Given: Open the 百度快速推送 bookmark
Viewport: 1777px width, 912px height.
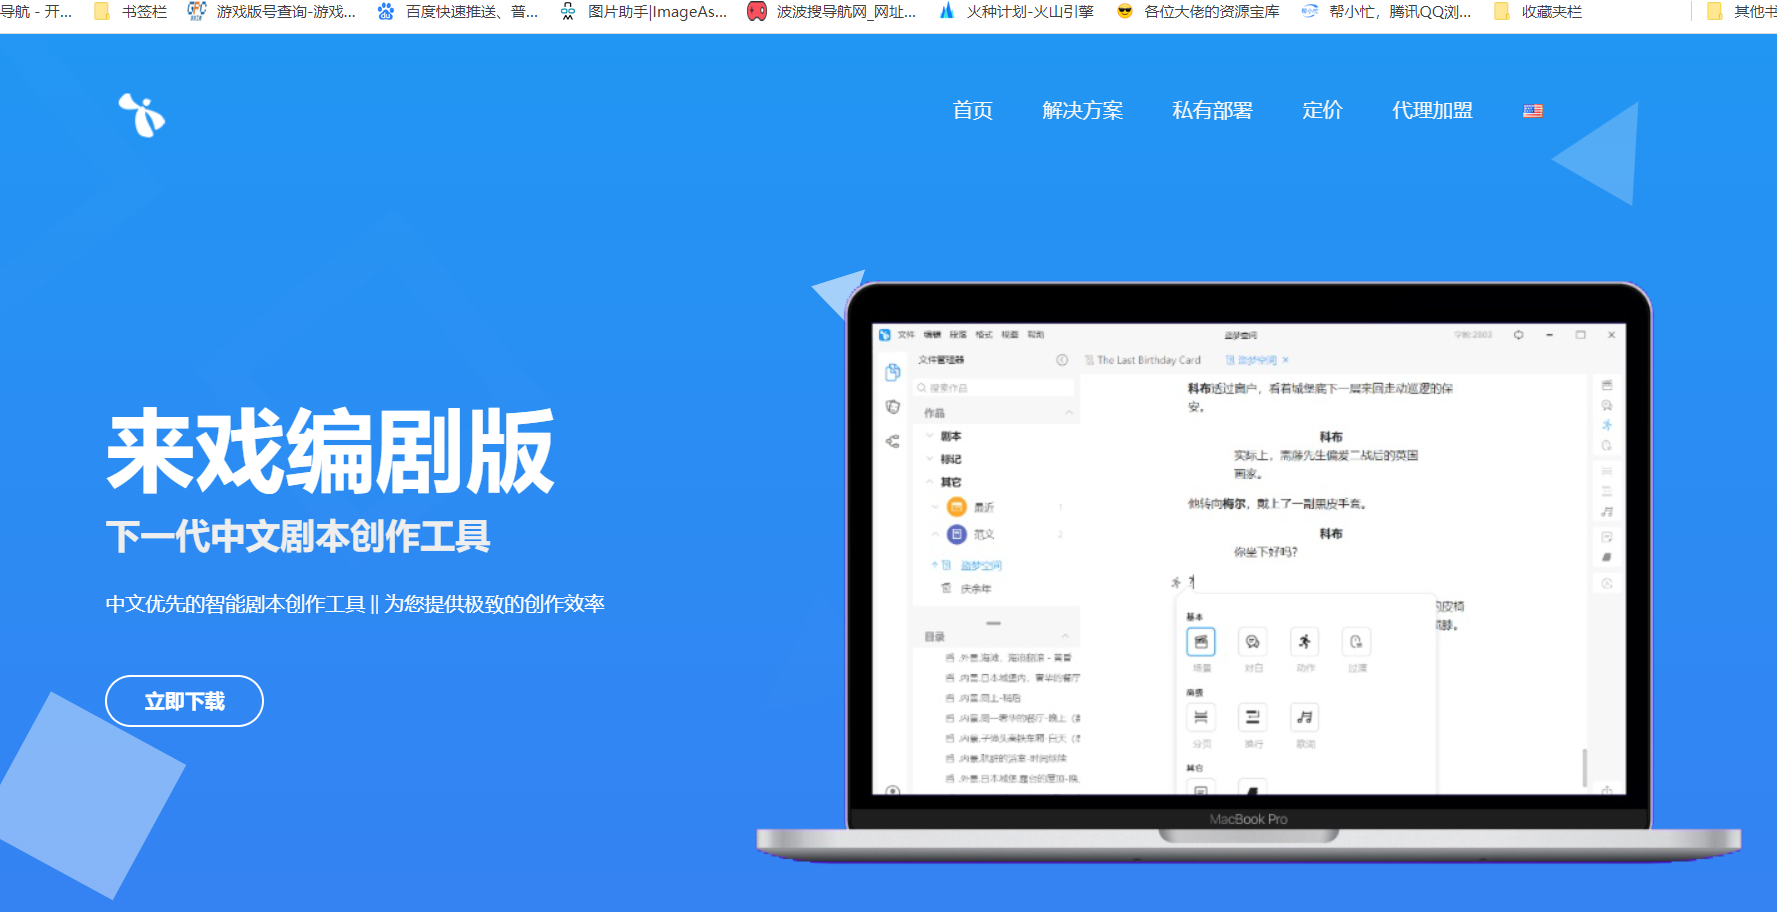Looking at the screenshot, I should [x=458, y=12].
